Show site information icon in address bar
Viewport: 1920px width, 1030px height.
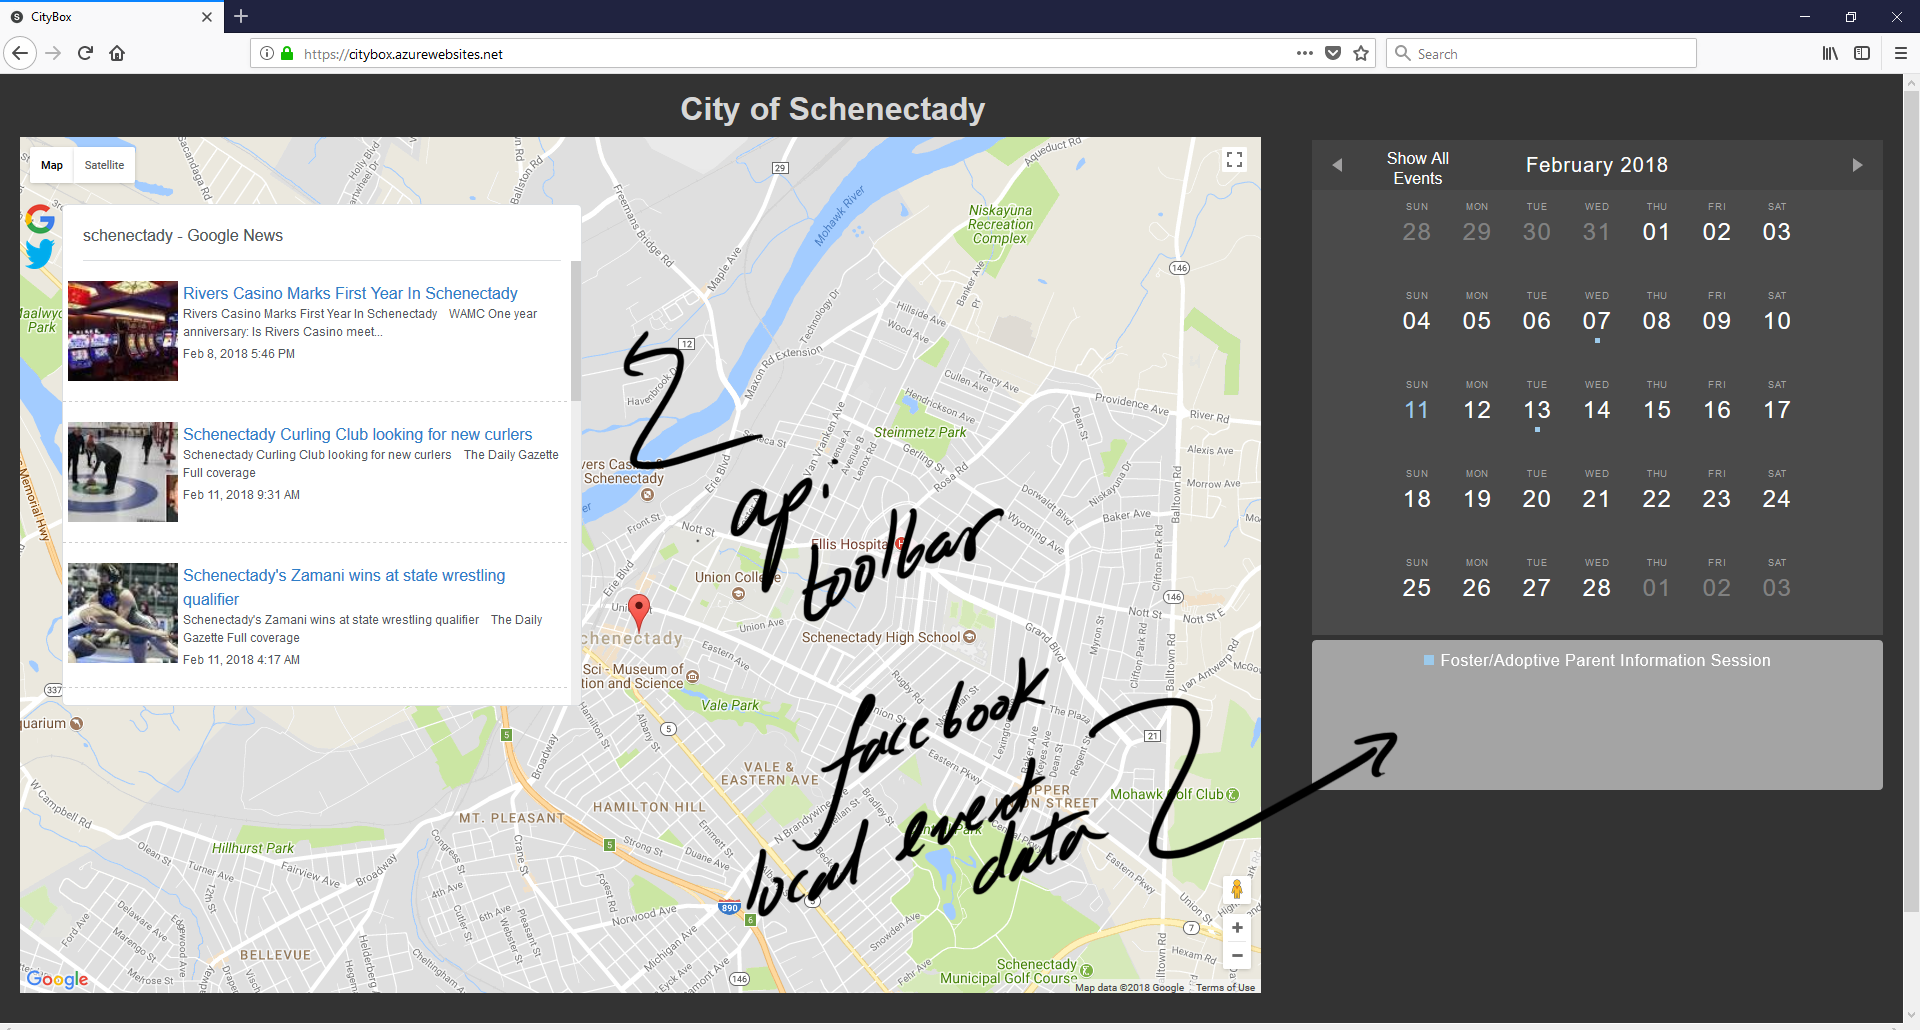267,53
